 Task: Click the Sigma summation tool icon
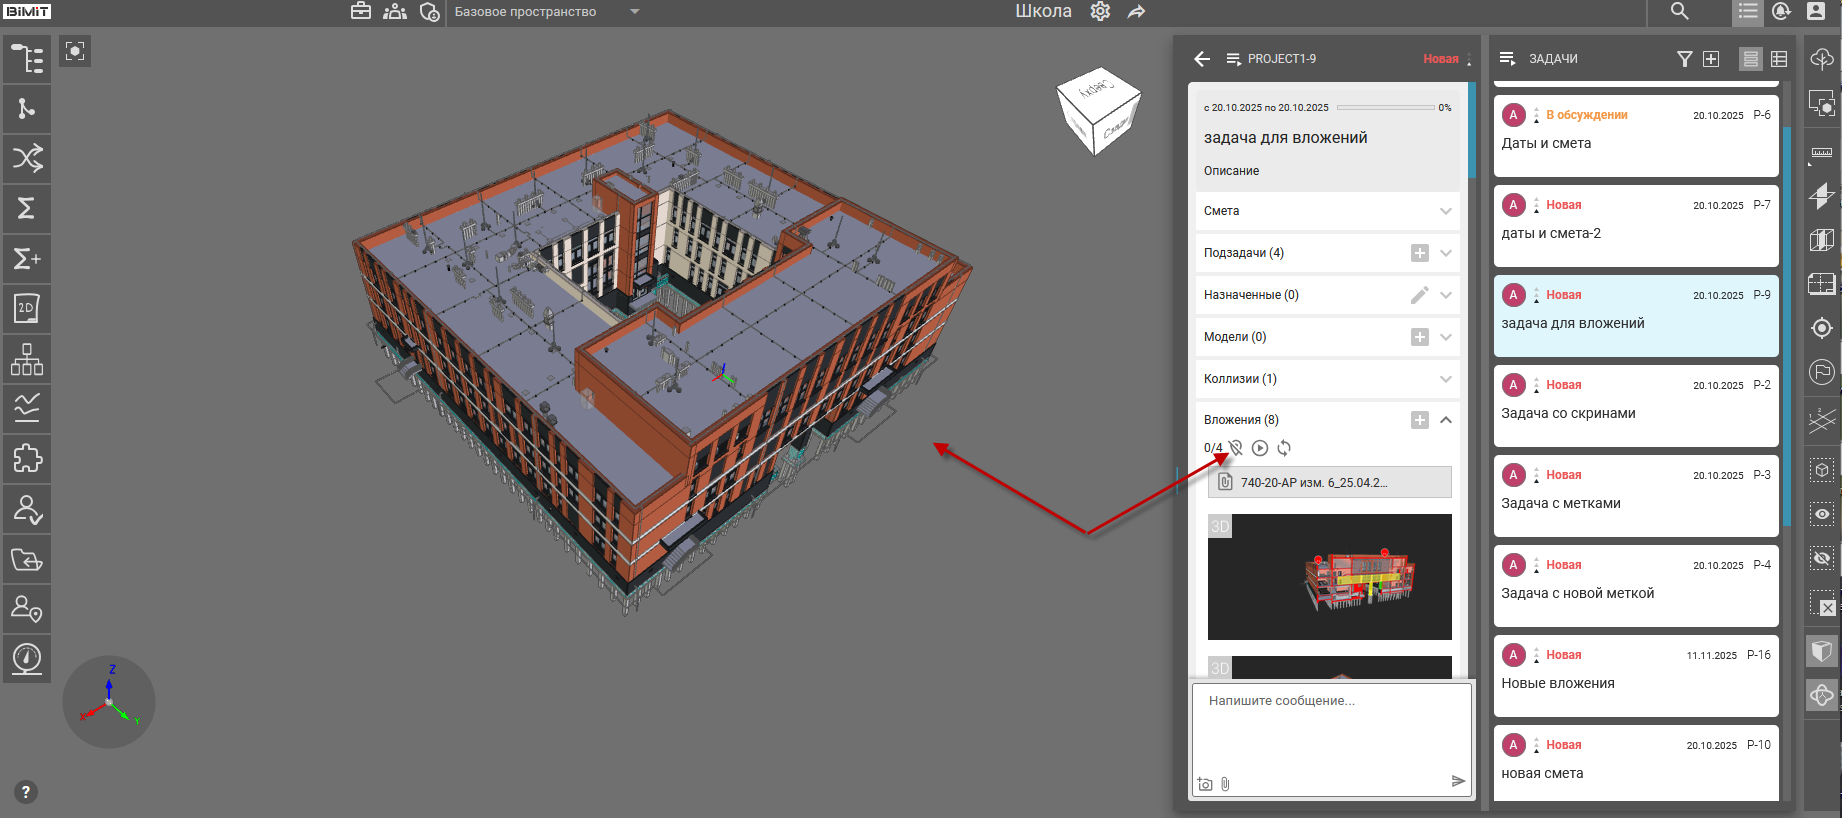27,208
